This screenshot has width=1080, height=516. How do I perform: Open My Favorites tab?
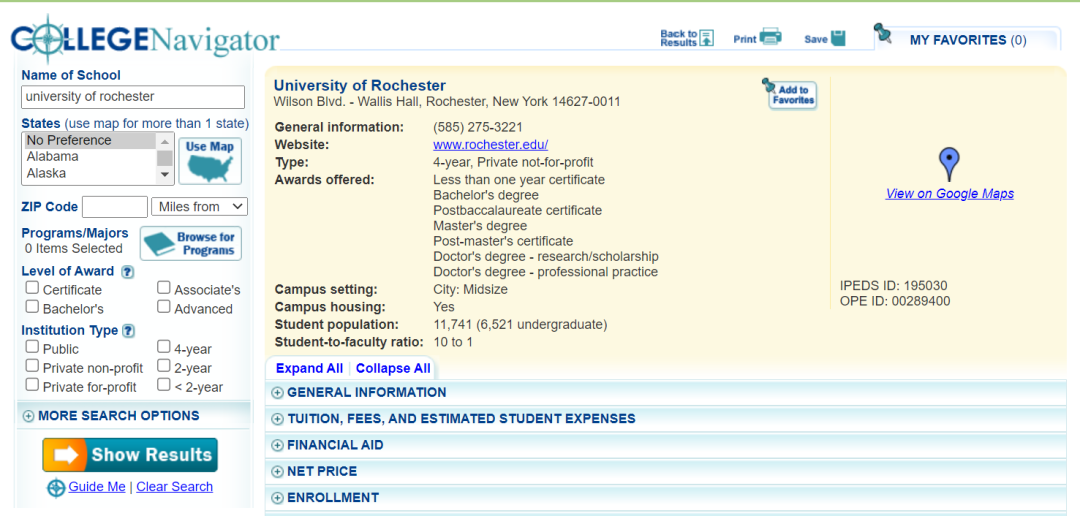(x=966, y=39)
